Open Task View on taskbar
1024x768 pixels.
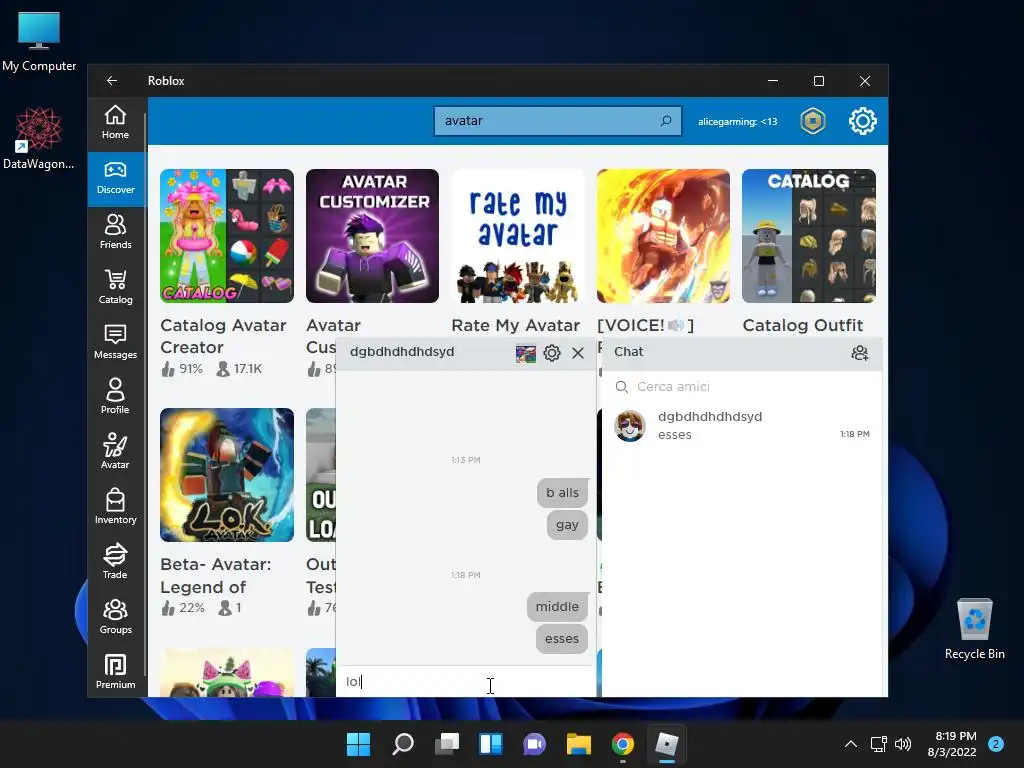click(x=447, y=744)
